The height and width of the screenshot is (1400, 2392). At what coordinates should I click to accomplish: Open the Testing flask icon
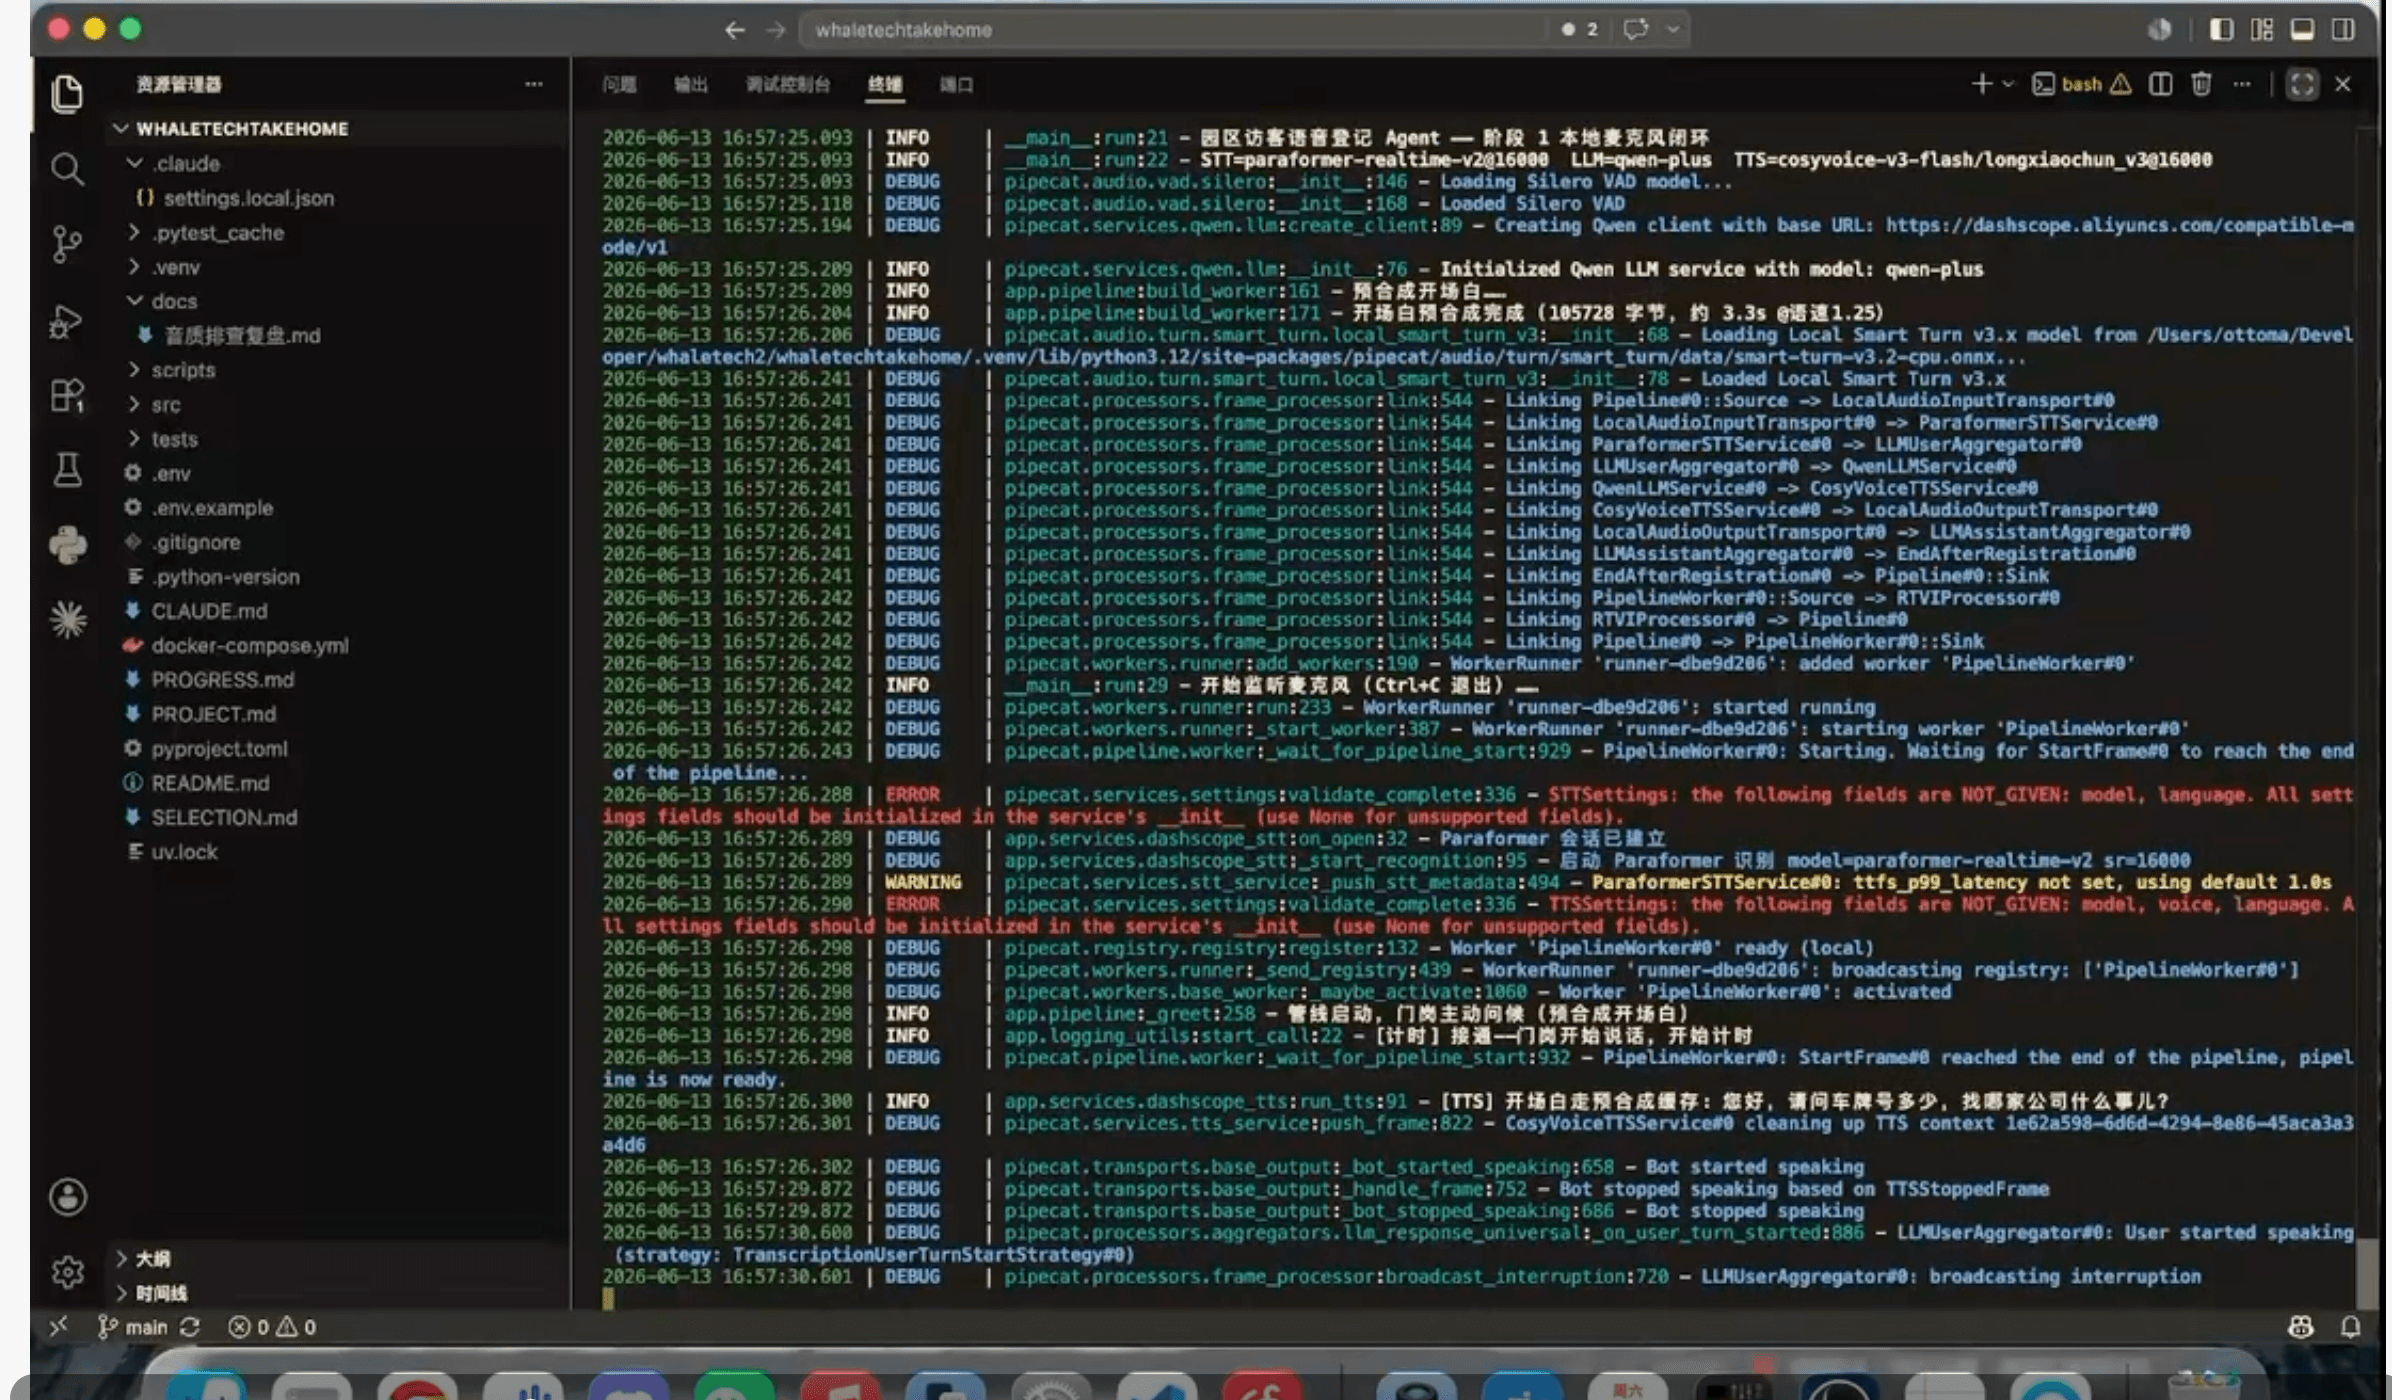click(67, 470)
